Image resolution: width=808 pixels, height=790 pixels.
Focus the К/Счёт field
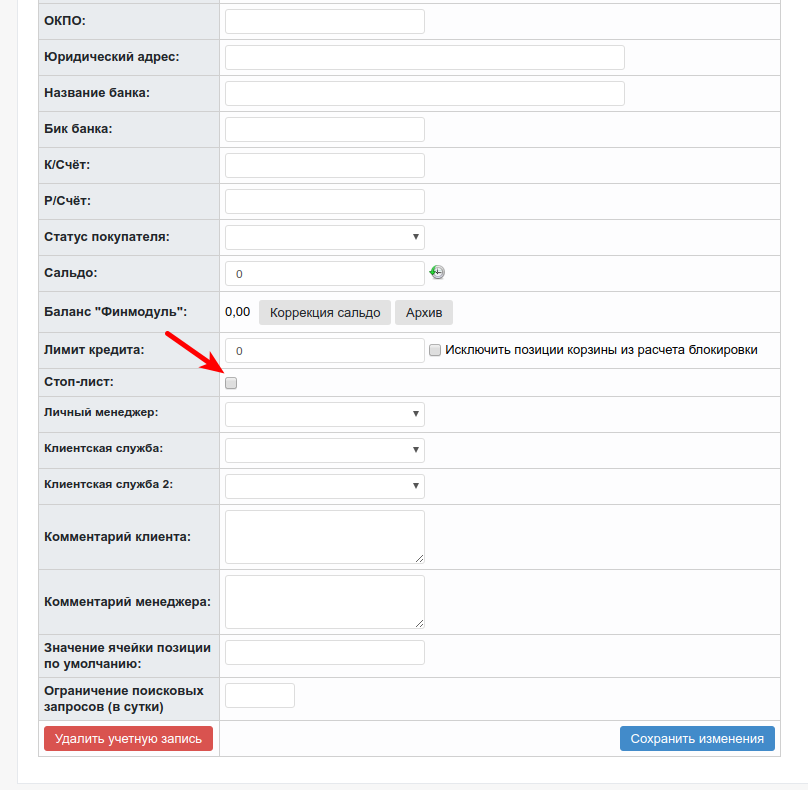coord(324,165)
